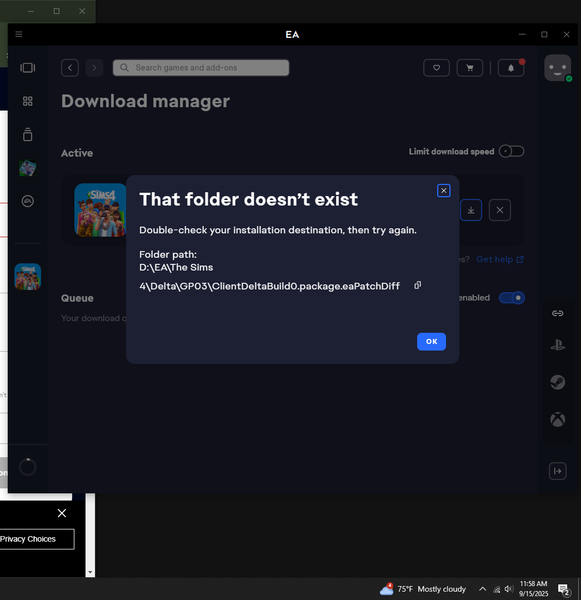Open the Xbox account icon
The height and width of the screenshot is (600, 581).
click(558, 419)
